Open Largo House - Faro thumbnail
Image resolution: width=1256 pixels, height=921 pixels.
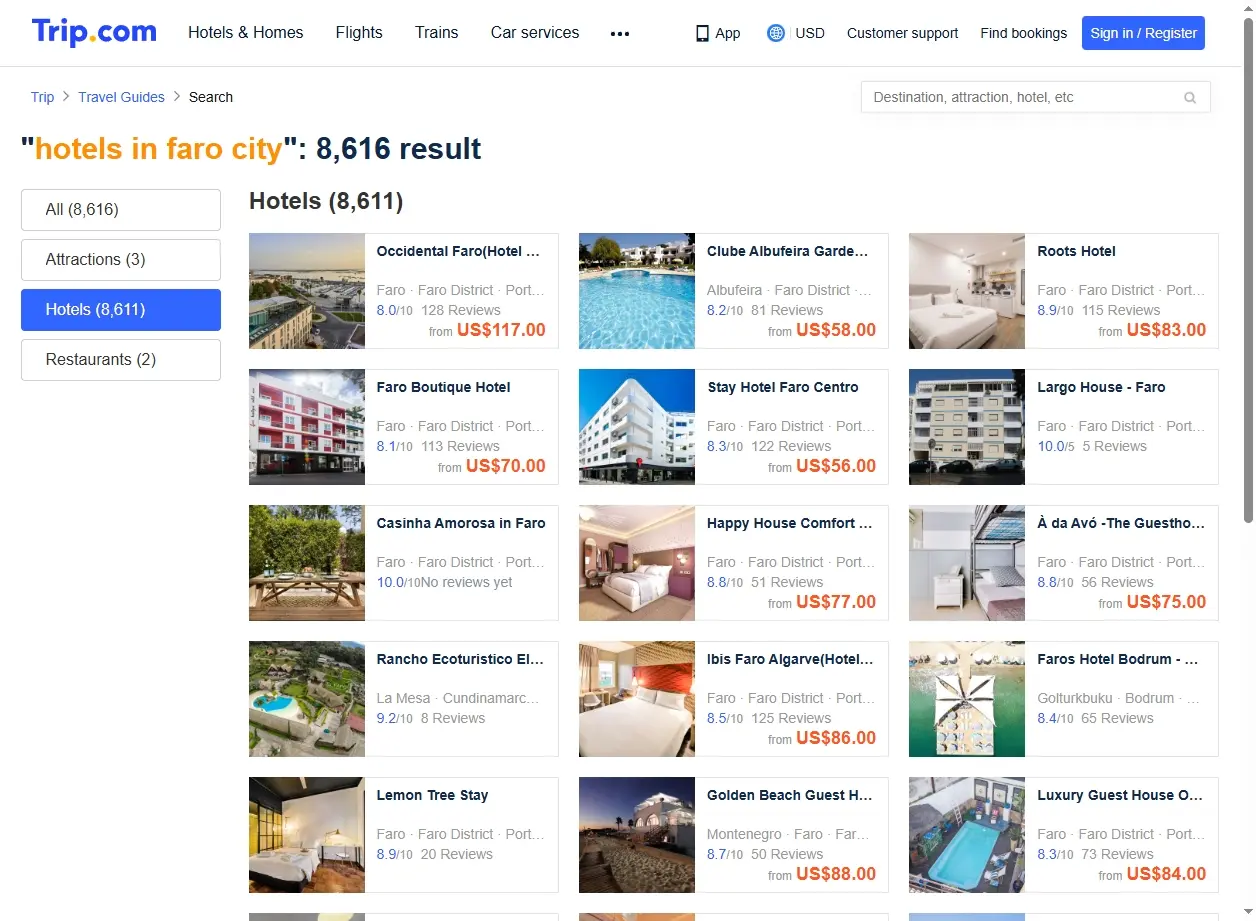coord(967,427)
